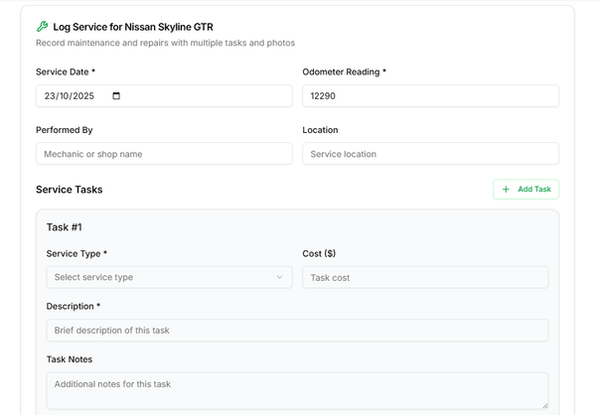Expand the Select service type dropdown
Screen dimensions: 600x415
pyautogui.click(x=169, y=277)
